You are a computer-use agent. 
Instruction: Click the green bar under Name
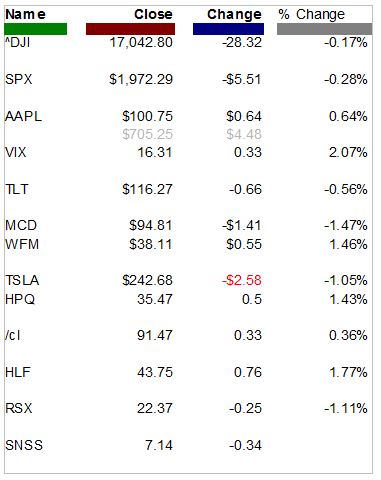point(36,29)
